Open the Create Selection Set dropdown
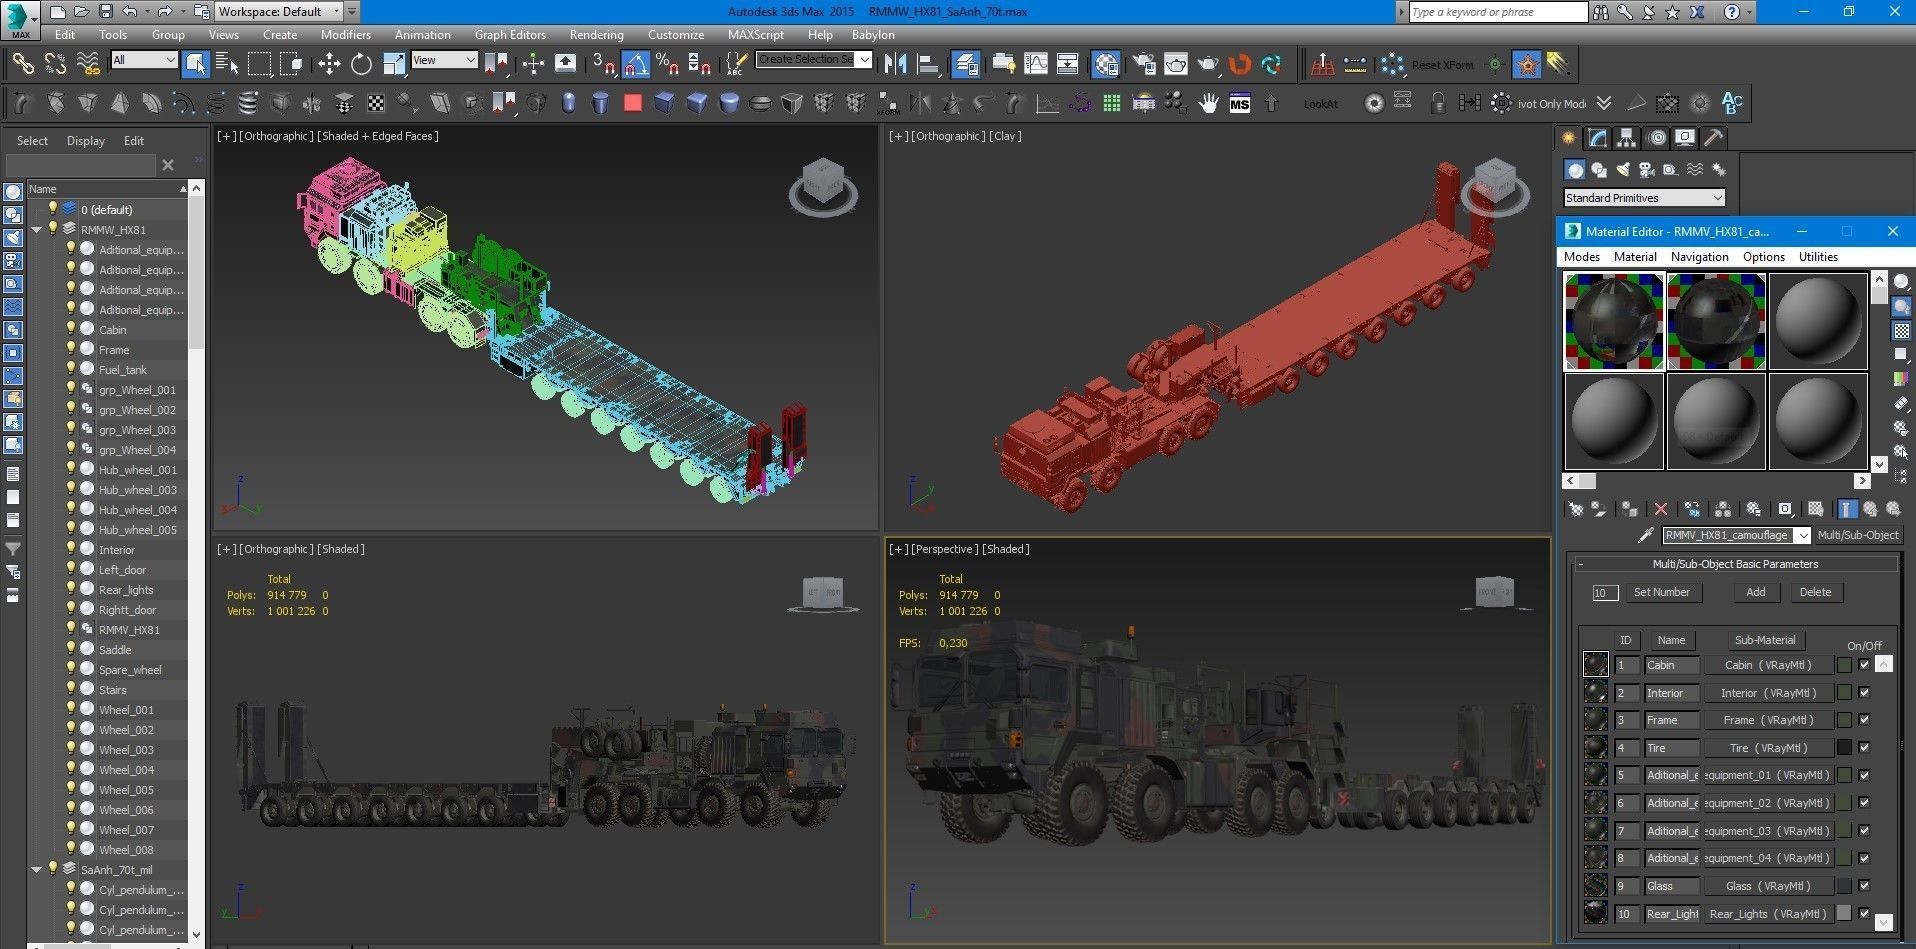Viewport: 1916px width, 949px height. tap(814, 60)
